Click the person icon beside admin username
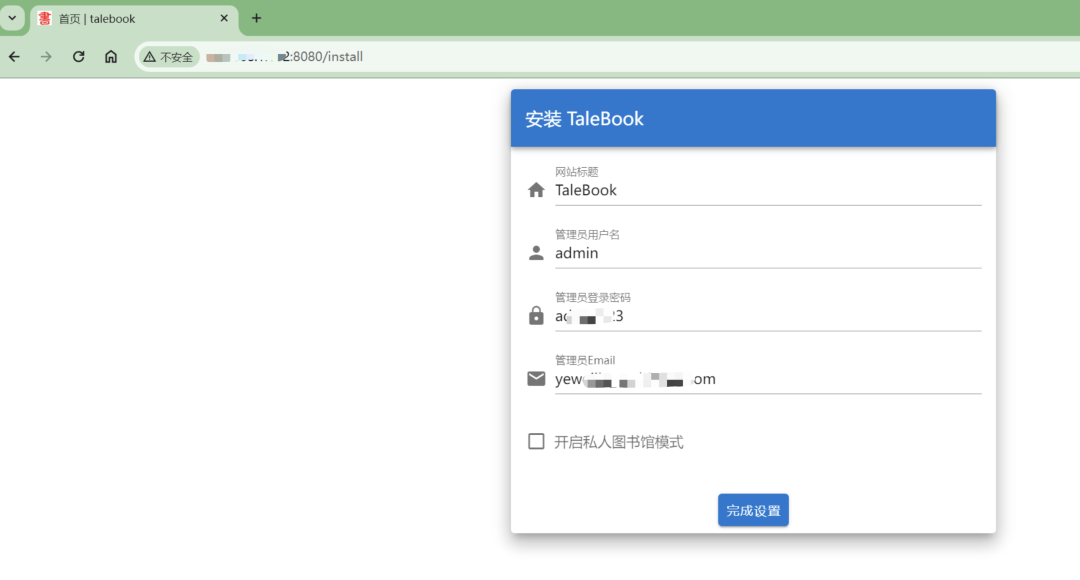The height and width of the screenshot is (580, 1080). (536, 253)
